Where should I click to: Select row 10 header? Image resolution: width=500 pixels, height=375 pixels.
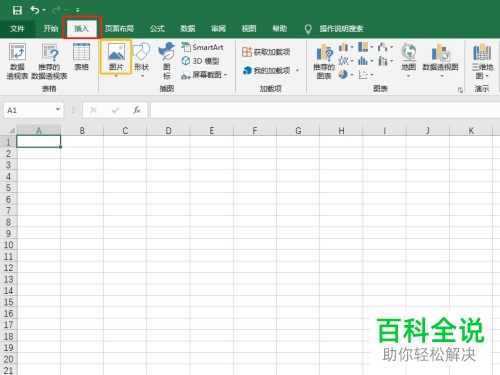click(x=8, y=245)
